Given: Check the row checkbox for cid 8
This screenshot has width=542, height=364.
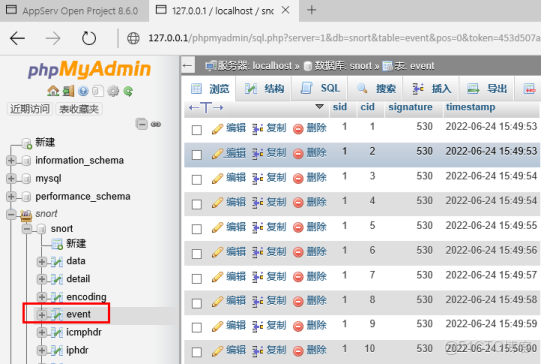Looking at the screenshot, I should [x=197, y=303].
